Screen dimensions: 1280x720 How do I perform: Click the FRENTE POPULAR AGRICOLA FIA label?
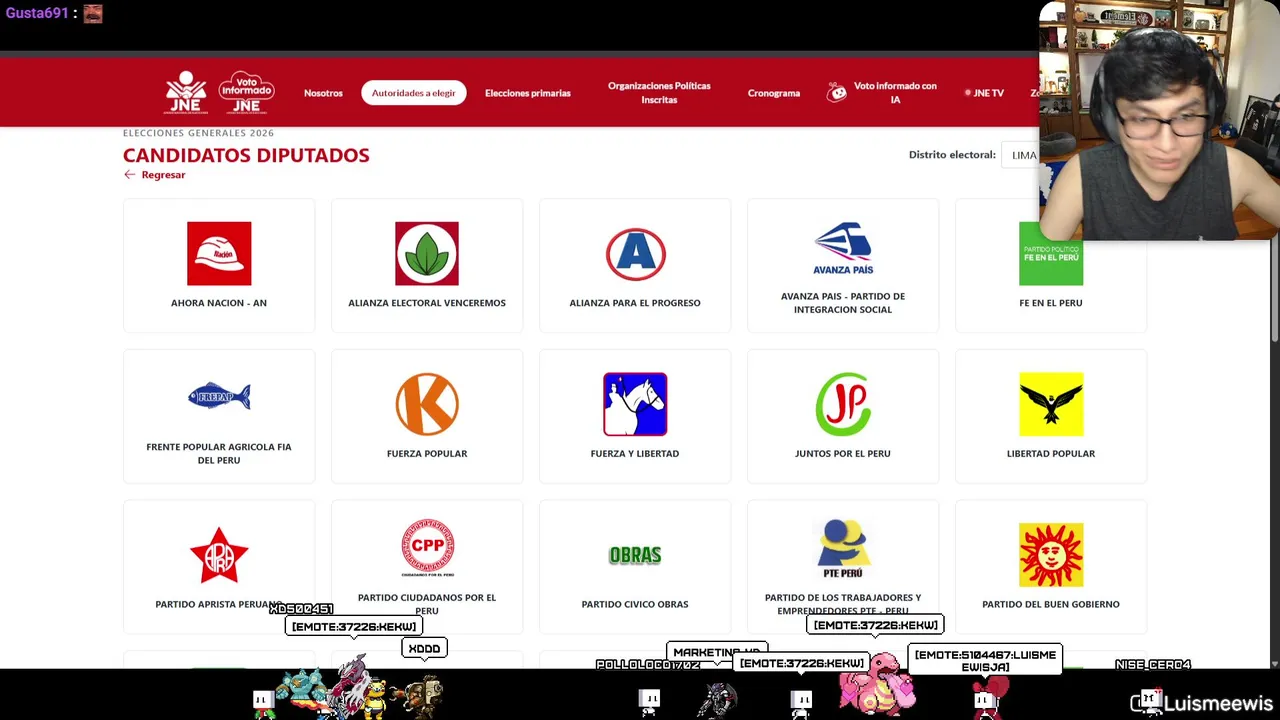(x=219, y=454)
